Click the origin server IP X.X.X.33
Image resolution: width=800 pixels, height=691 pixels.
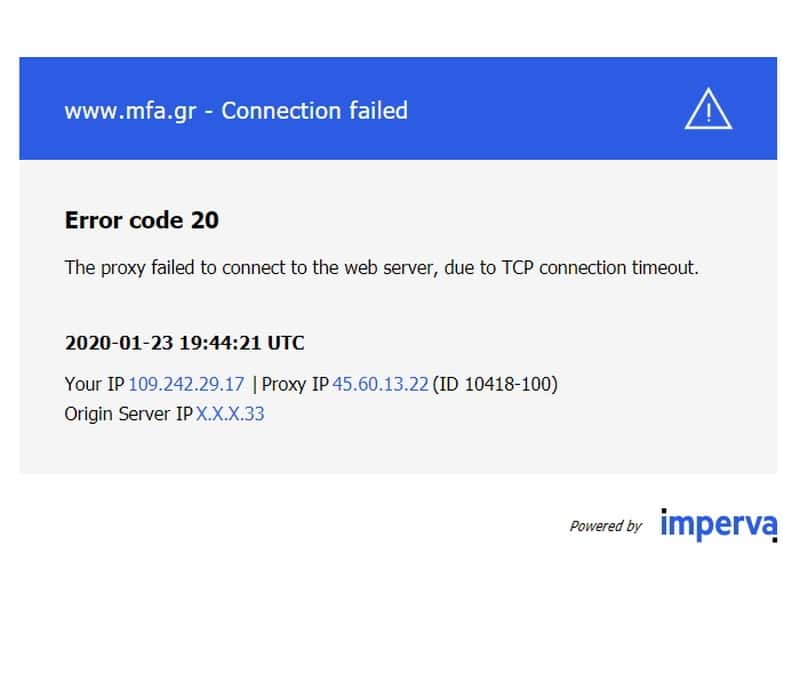(230, 414)
